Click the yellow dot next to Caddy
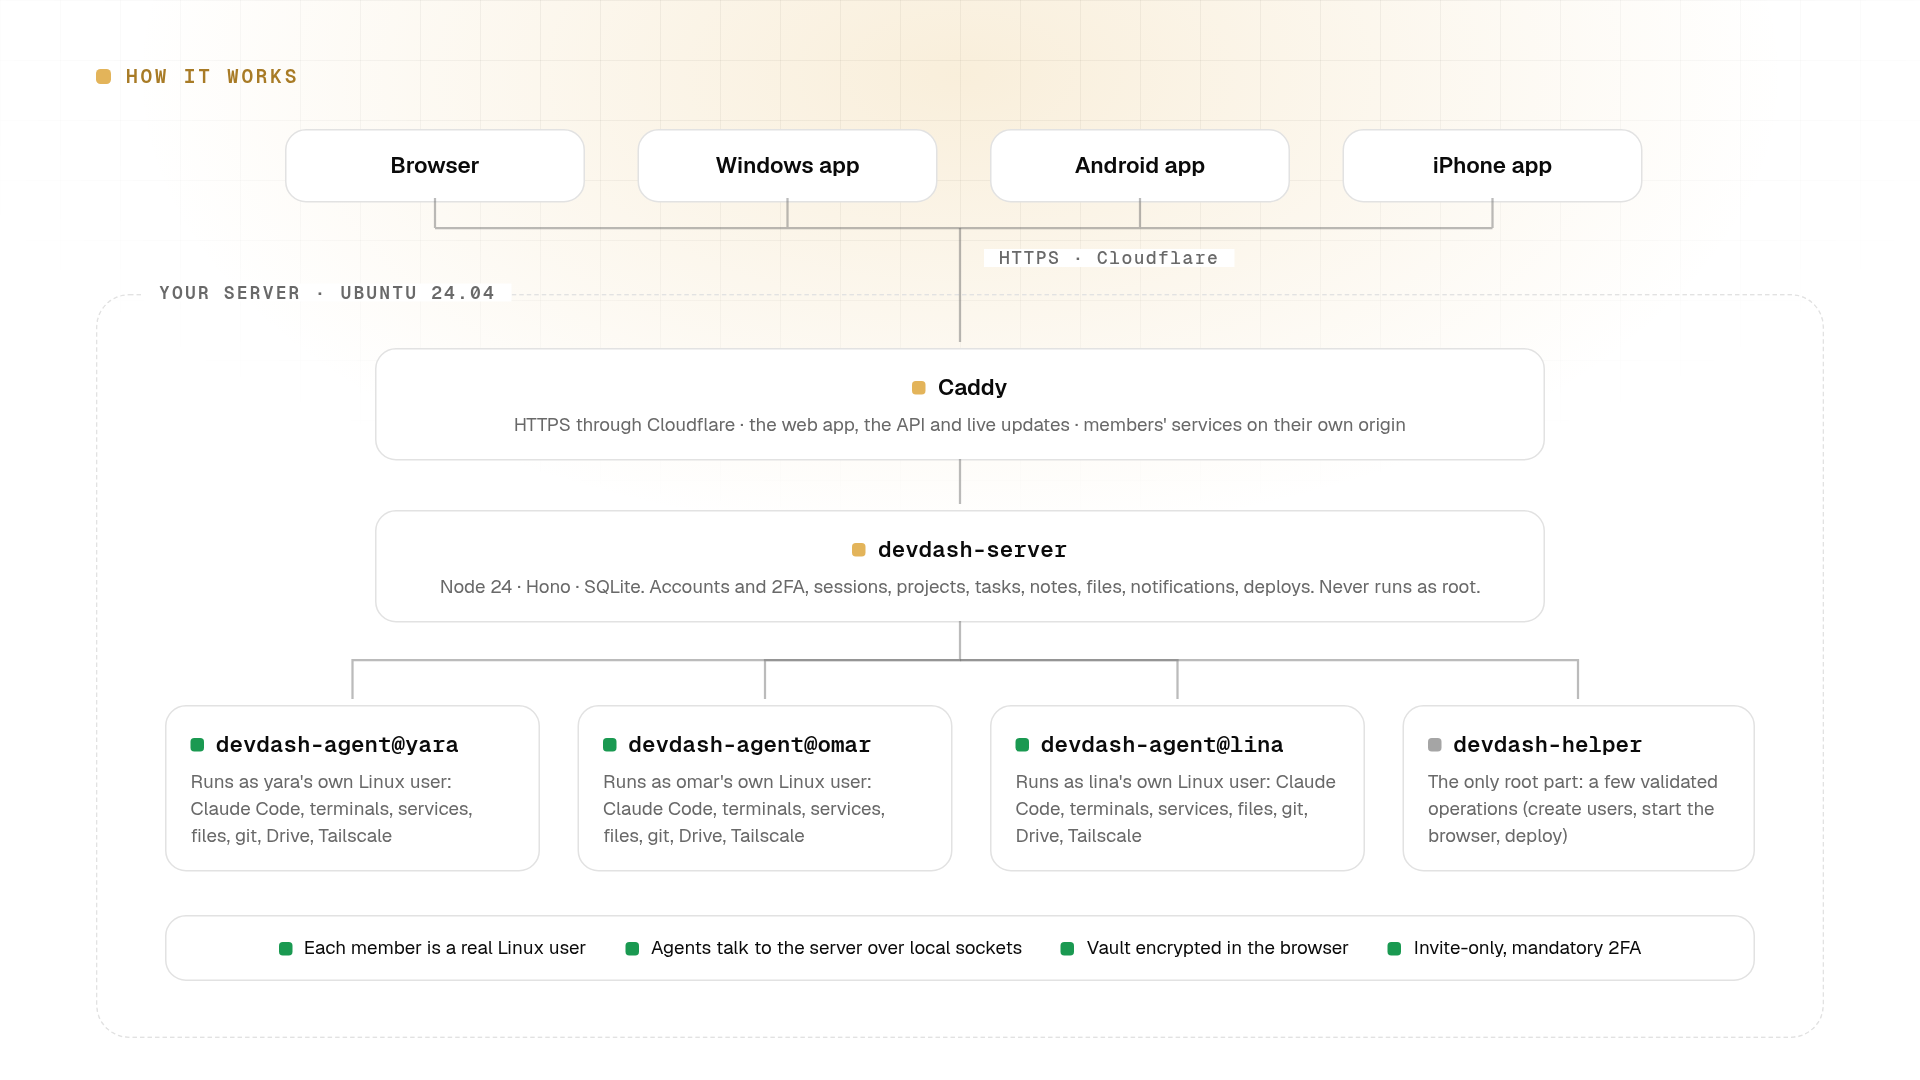 pyautogui.click(x=918, y=388)
